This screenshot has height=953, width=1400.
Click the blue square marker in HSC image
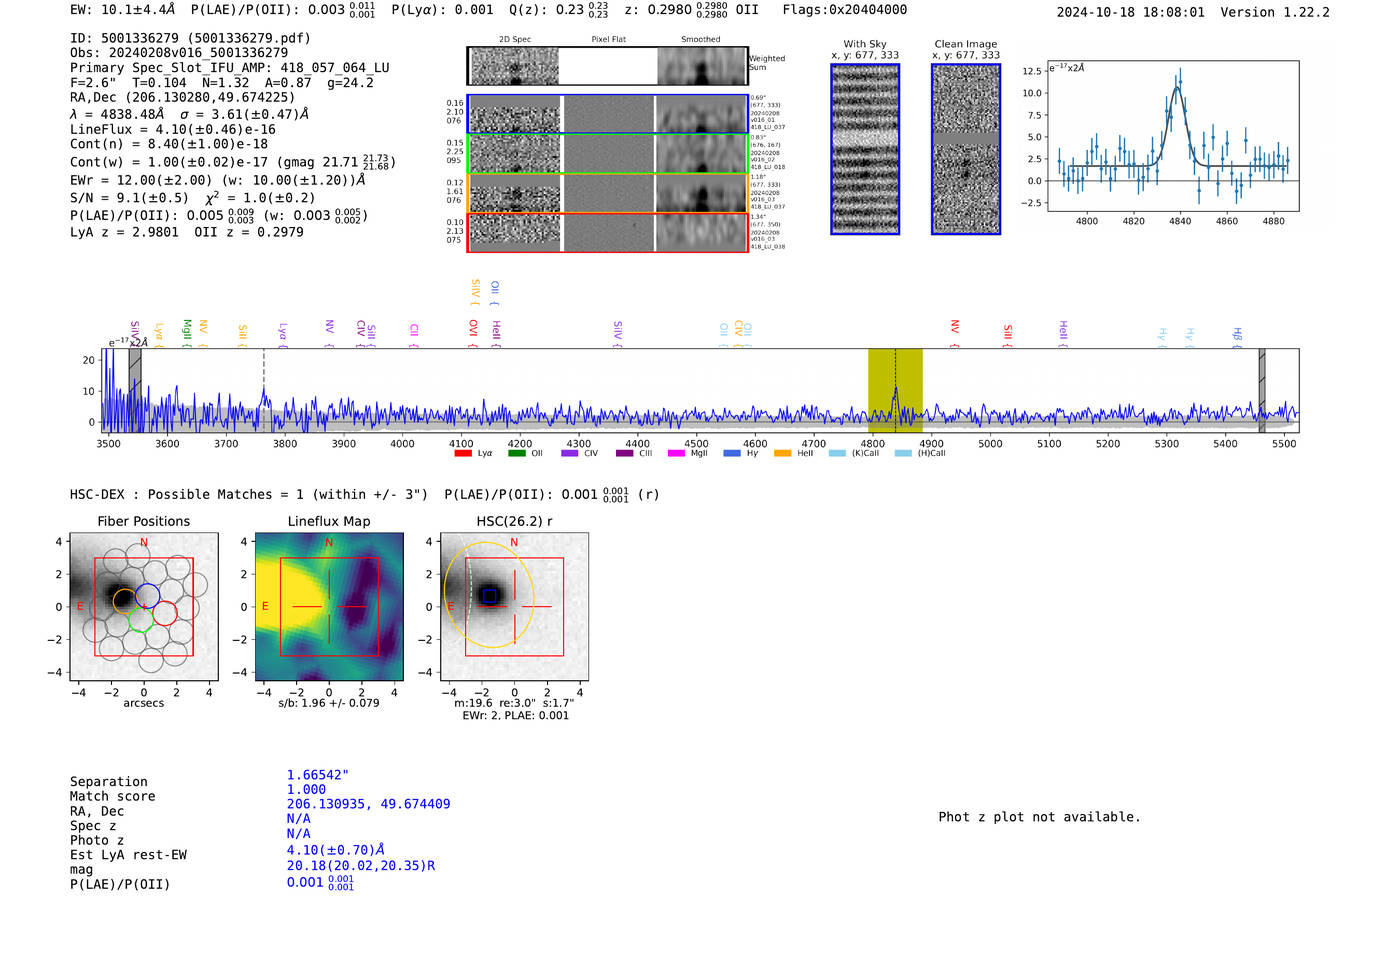489,595
